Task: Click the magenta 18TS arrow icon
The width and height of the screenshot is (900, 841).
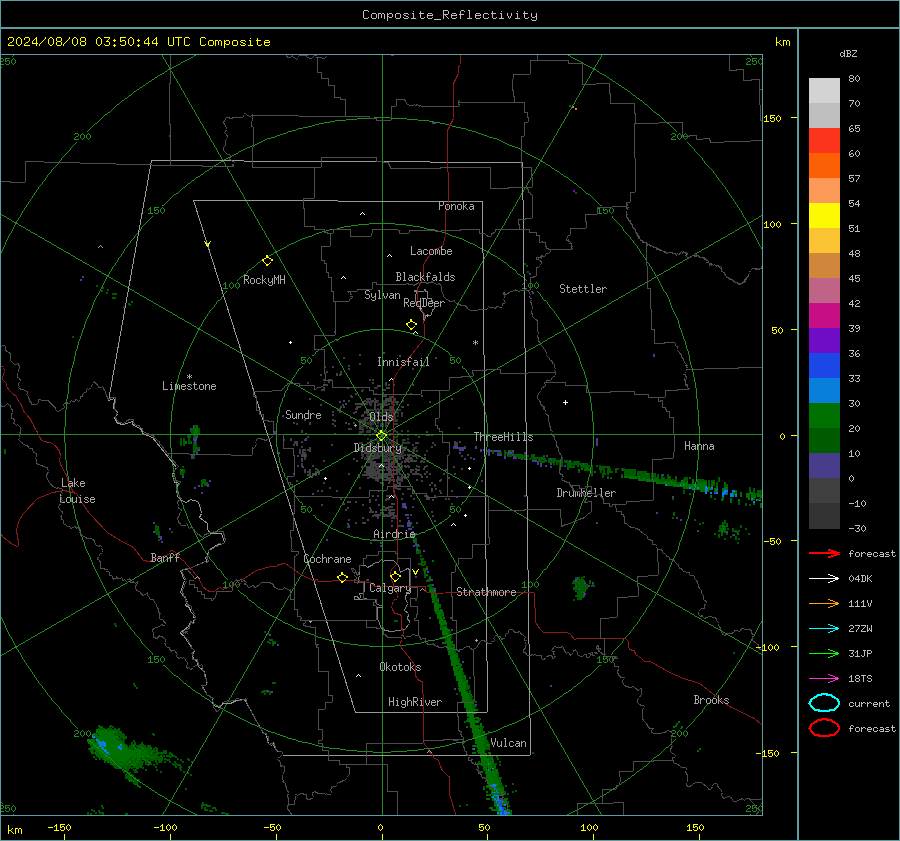Action: 824,678
